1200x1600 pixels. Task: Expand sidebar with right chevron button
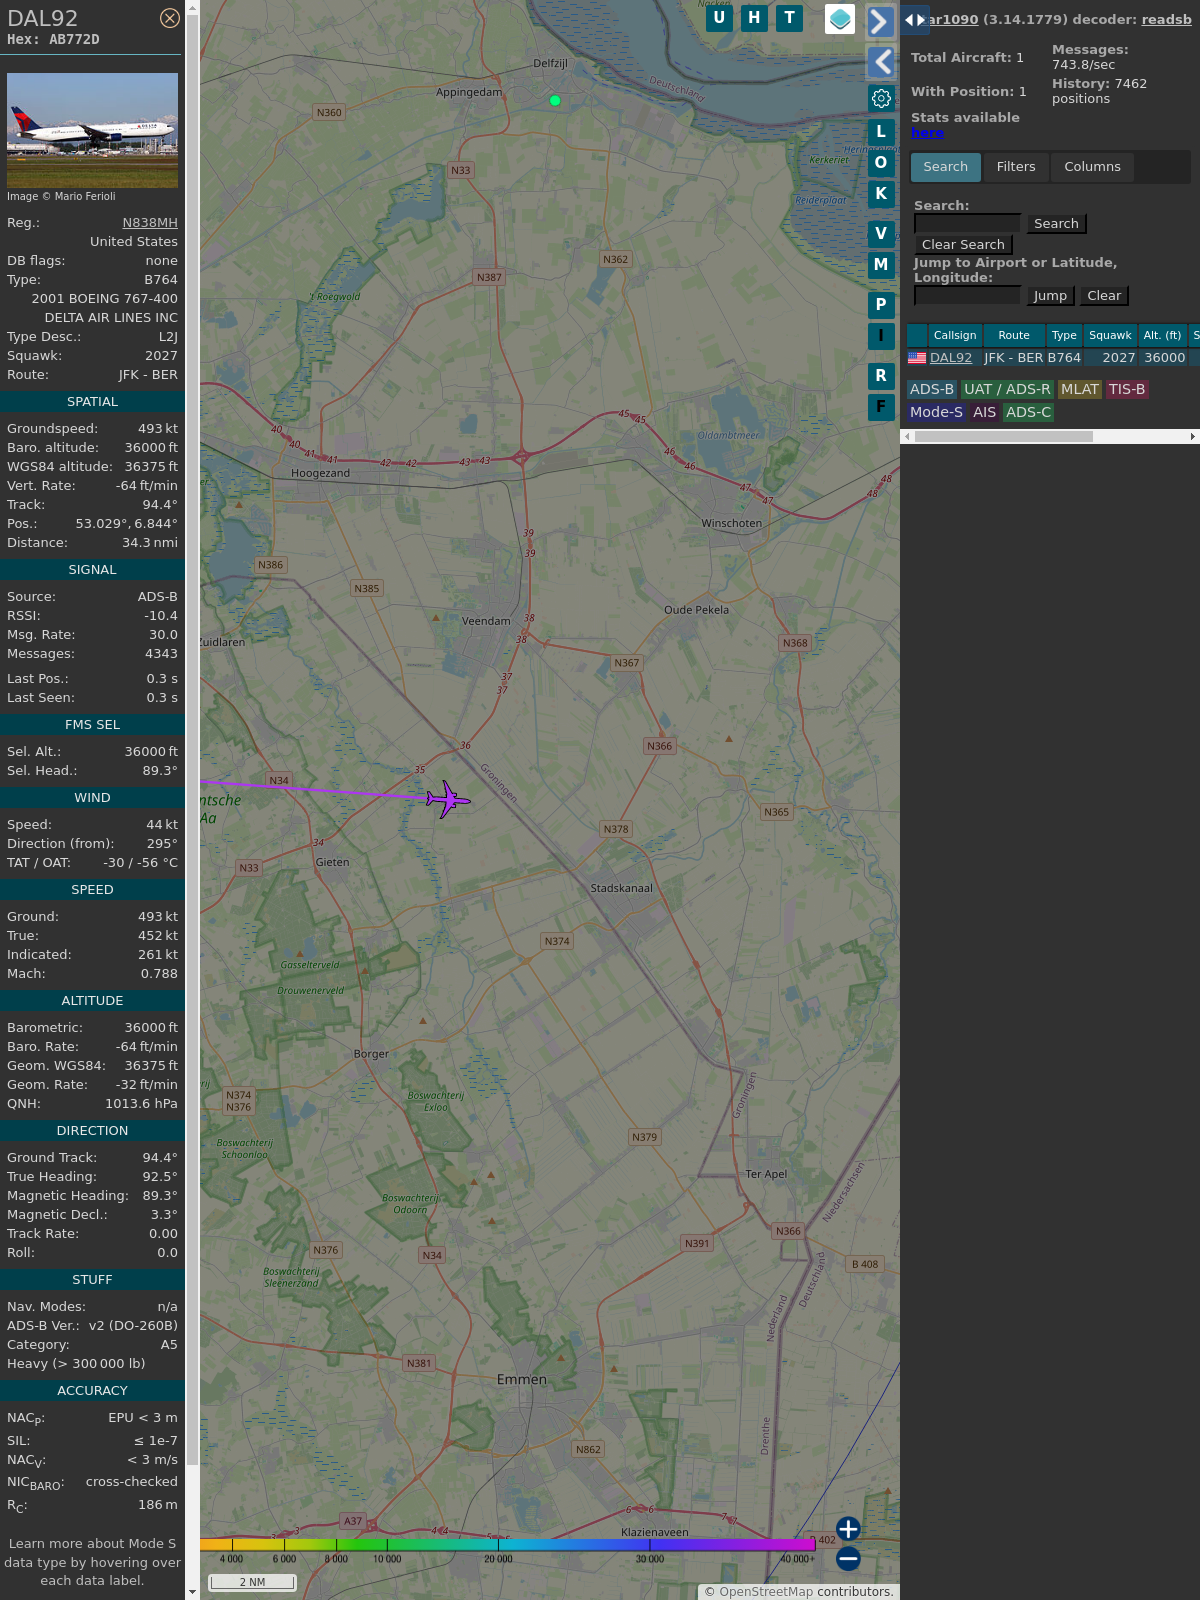coord(880,22)
